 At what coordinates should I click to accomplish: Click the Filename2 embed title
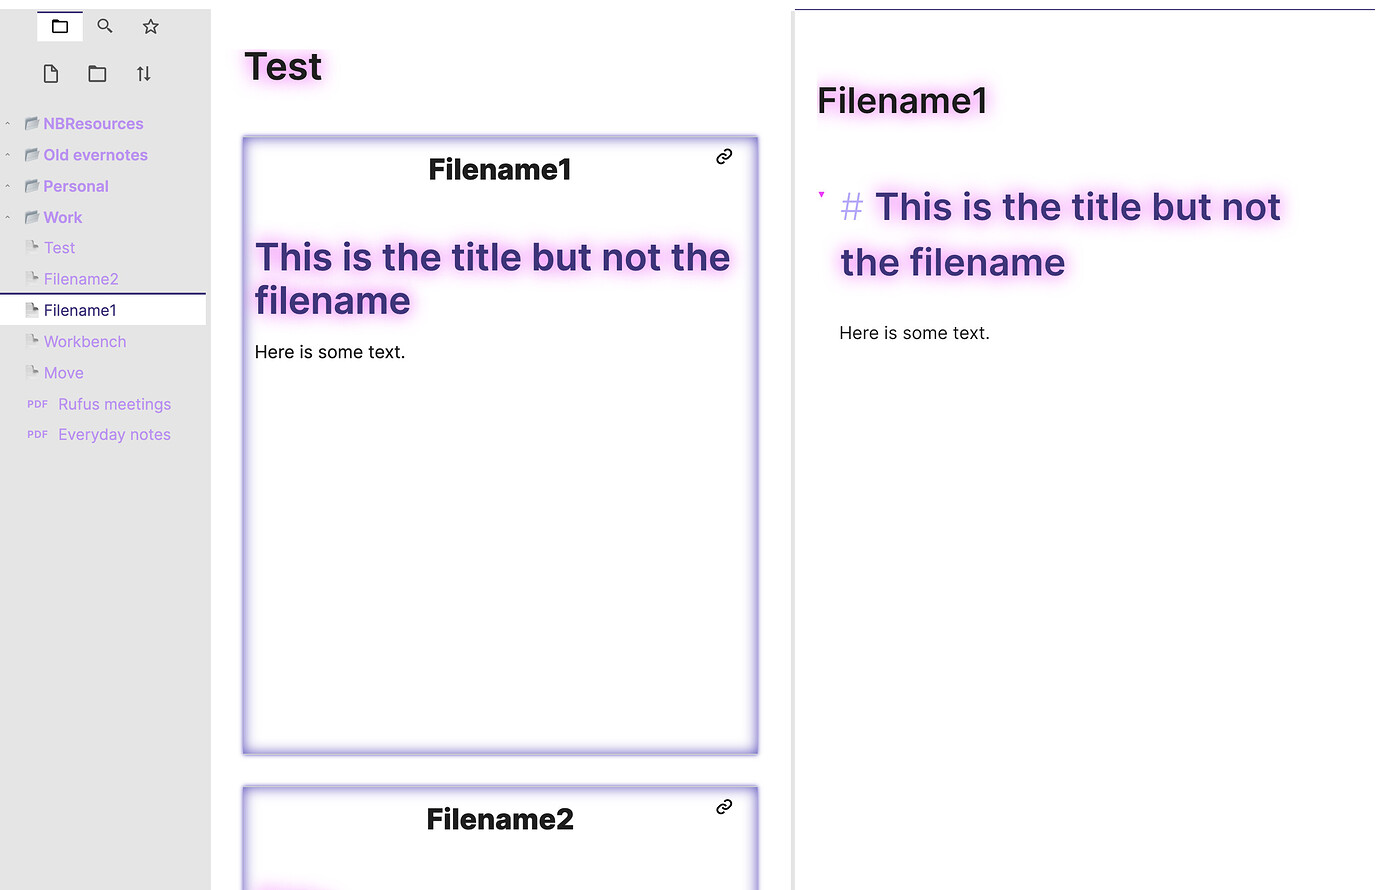click(x=500, y=819)
